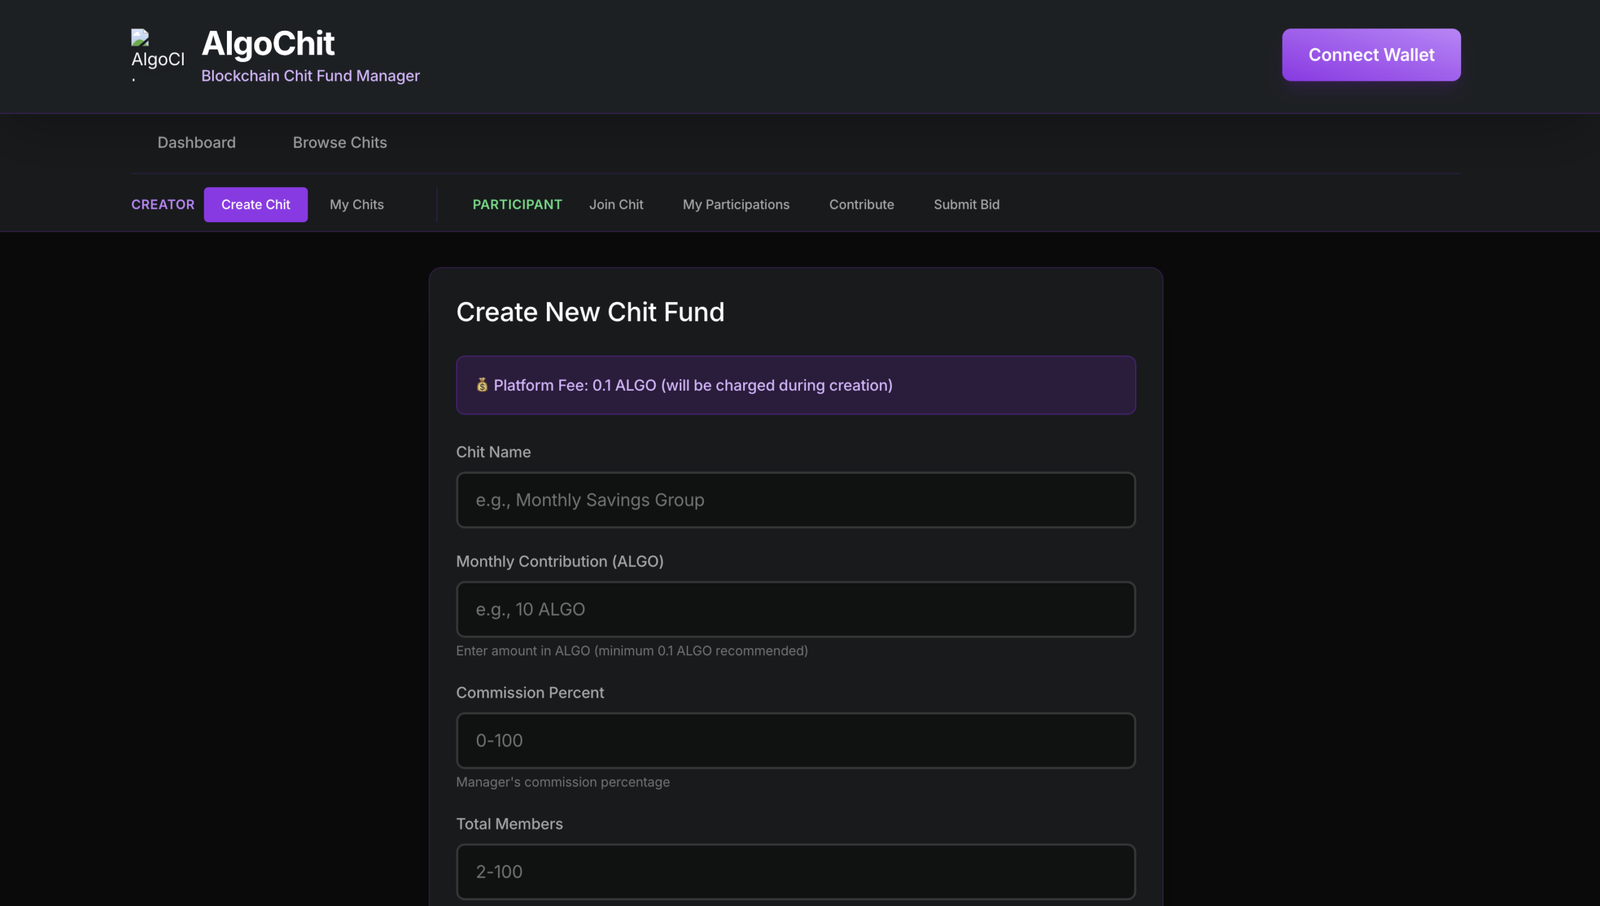
Task: Click the AlgoChit title text
Action: pyautogui.click(x=268, y=44)
